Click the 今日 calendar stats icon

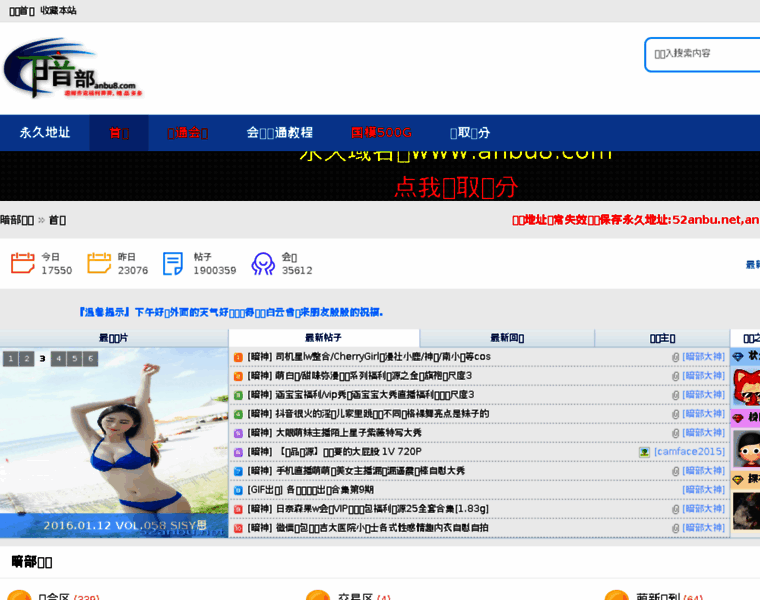click(22, 264)
